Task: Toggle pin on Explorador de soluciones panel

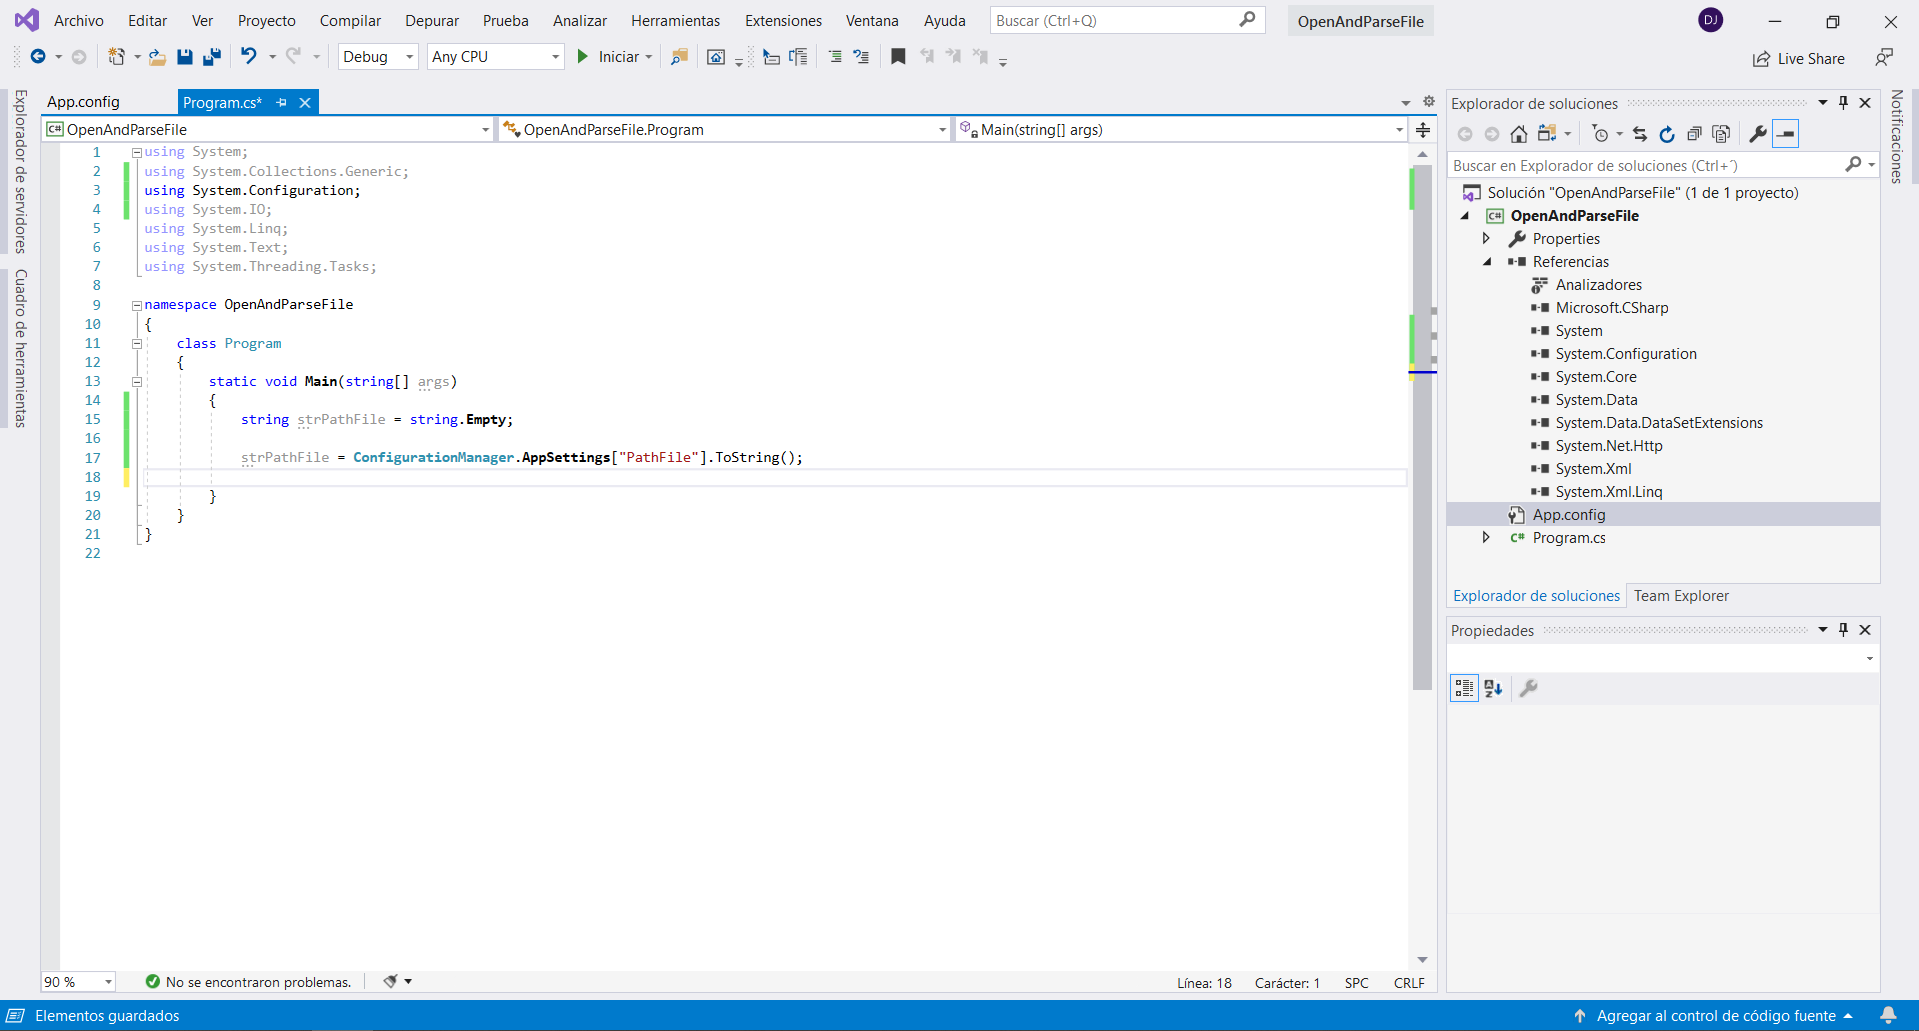Action: 1843,103
